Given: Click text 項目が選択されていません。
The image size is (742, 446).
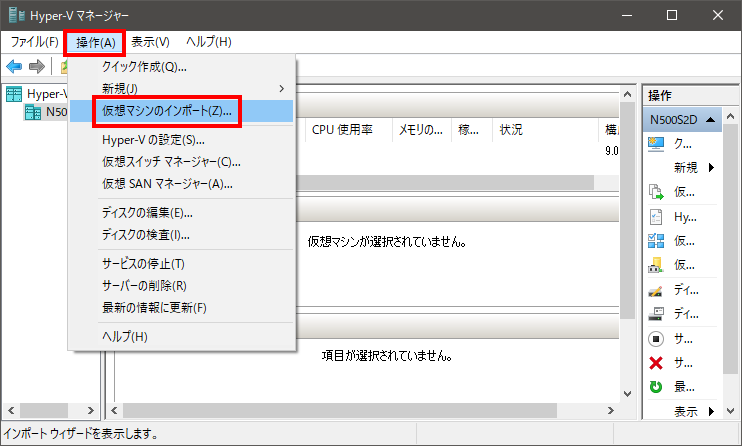Looking at the screenshot, I should pyautogui.click(x=387, y=356).
